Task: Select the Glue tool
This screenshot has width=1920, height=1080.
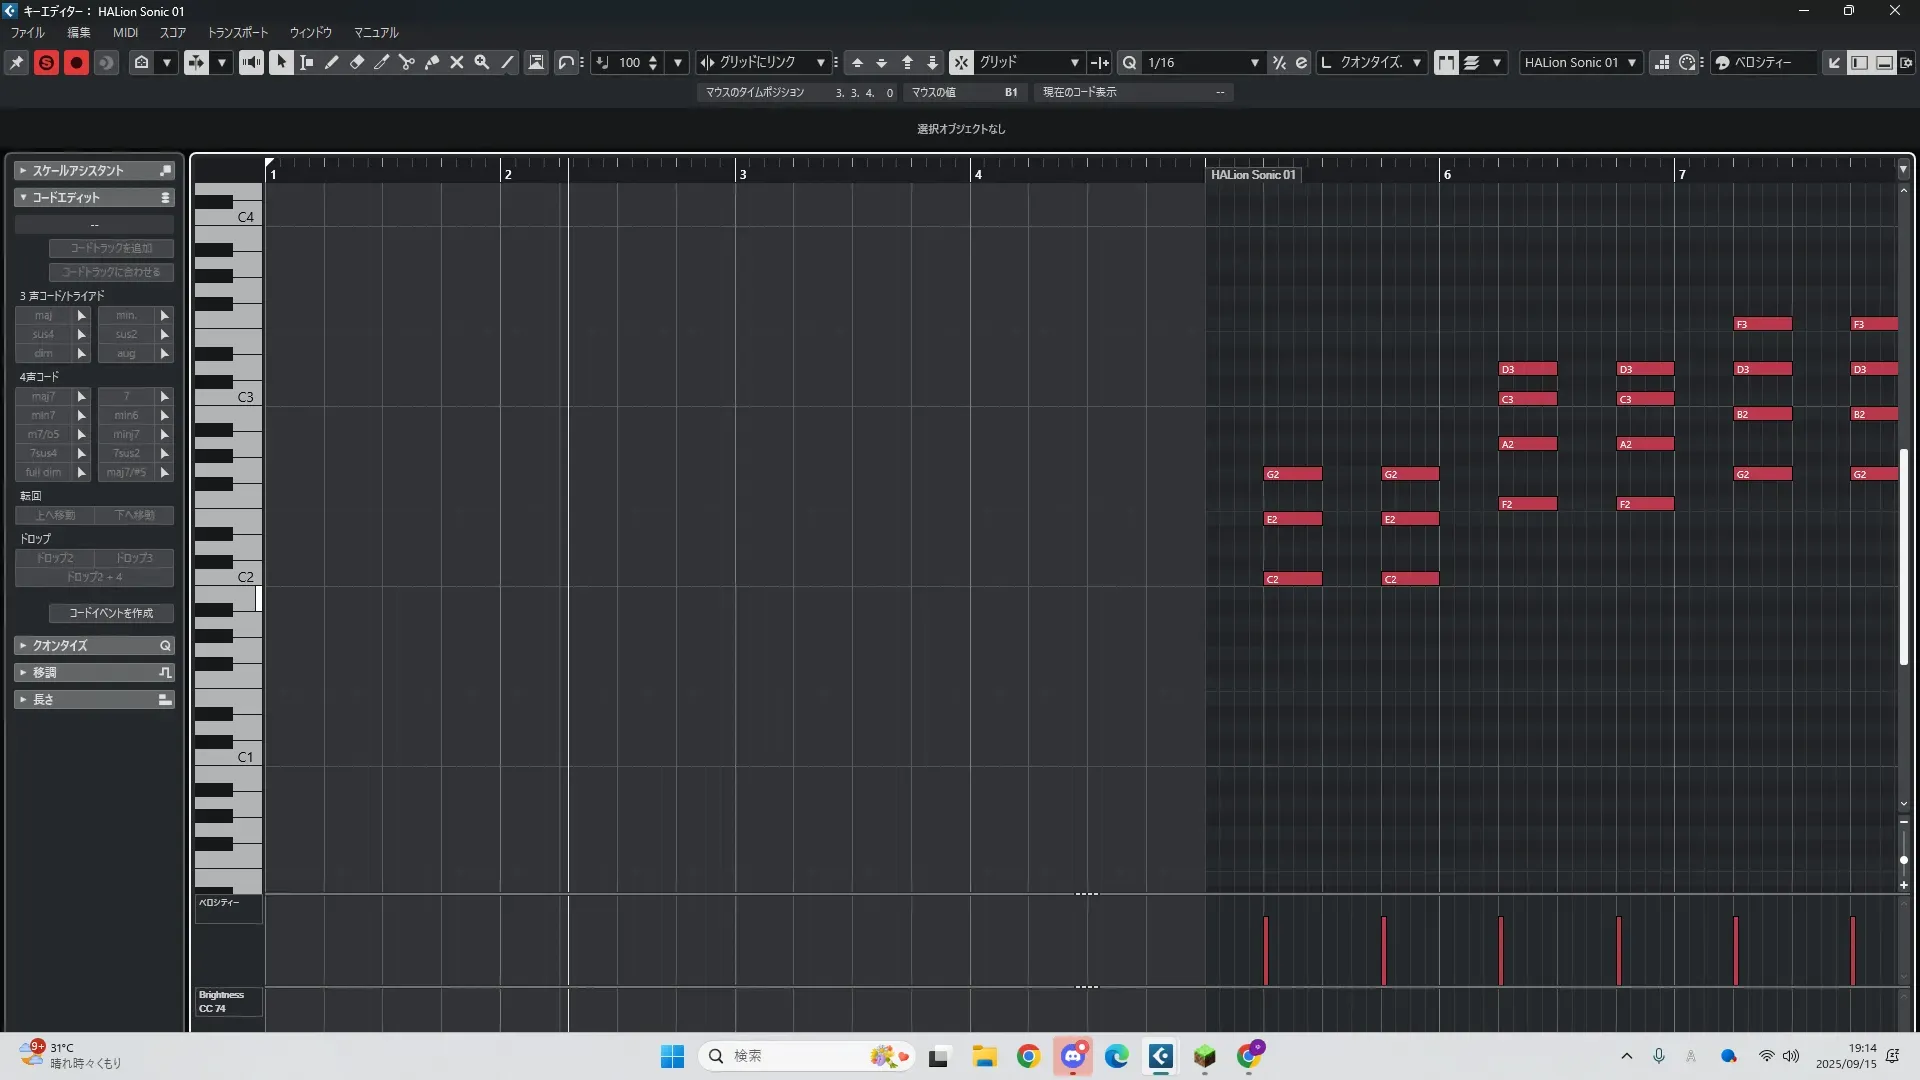Action: (432, 62)
